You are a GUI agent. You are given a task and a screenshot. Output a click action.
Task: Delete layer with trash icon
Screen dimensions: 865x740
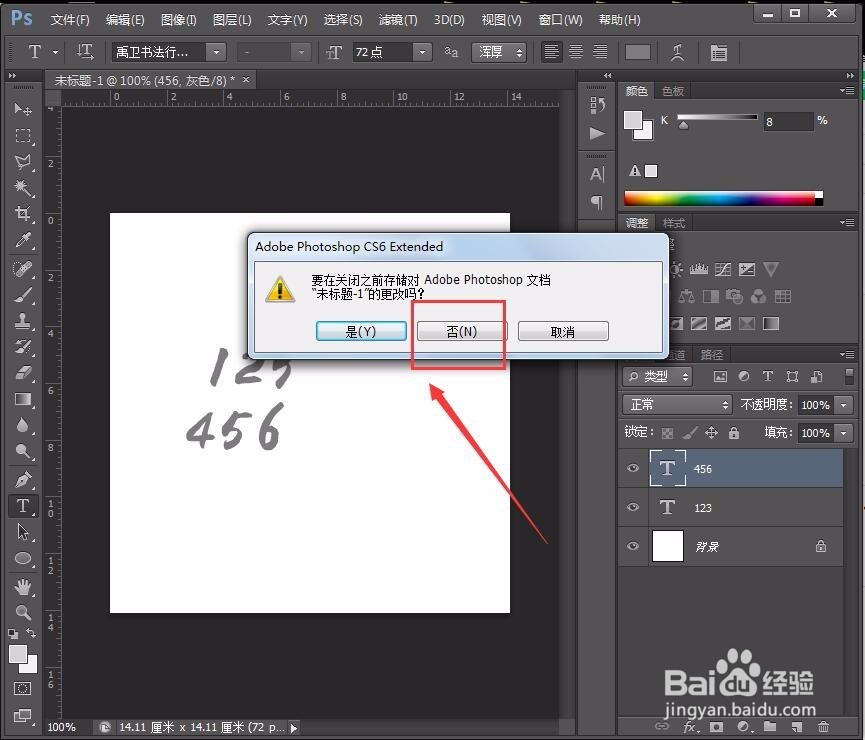point(823,726)
